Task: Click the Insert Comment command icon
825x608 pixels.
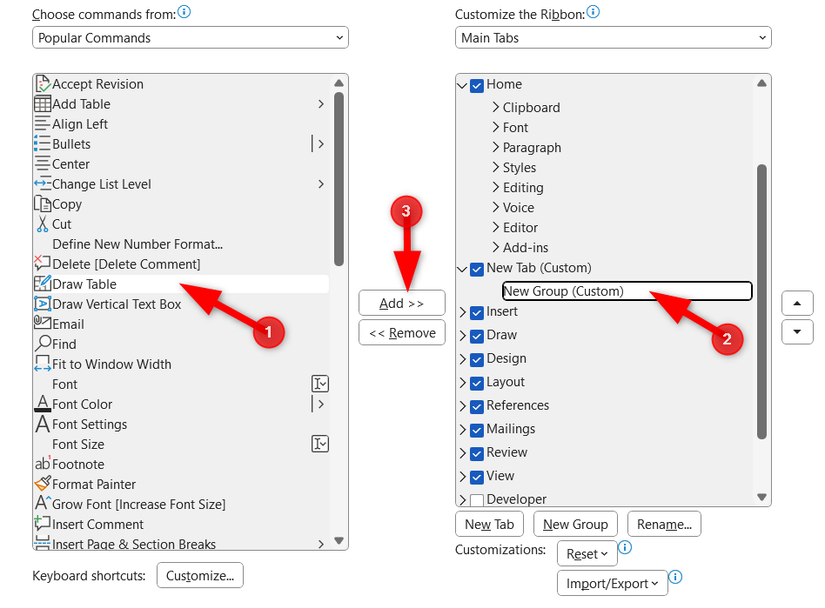Action: coord(42,524)
